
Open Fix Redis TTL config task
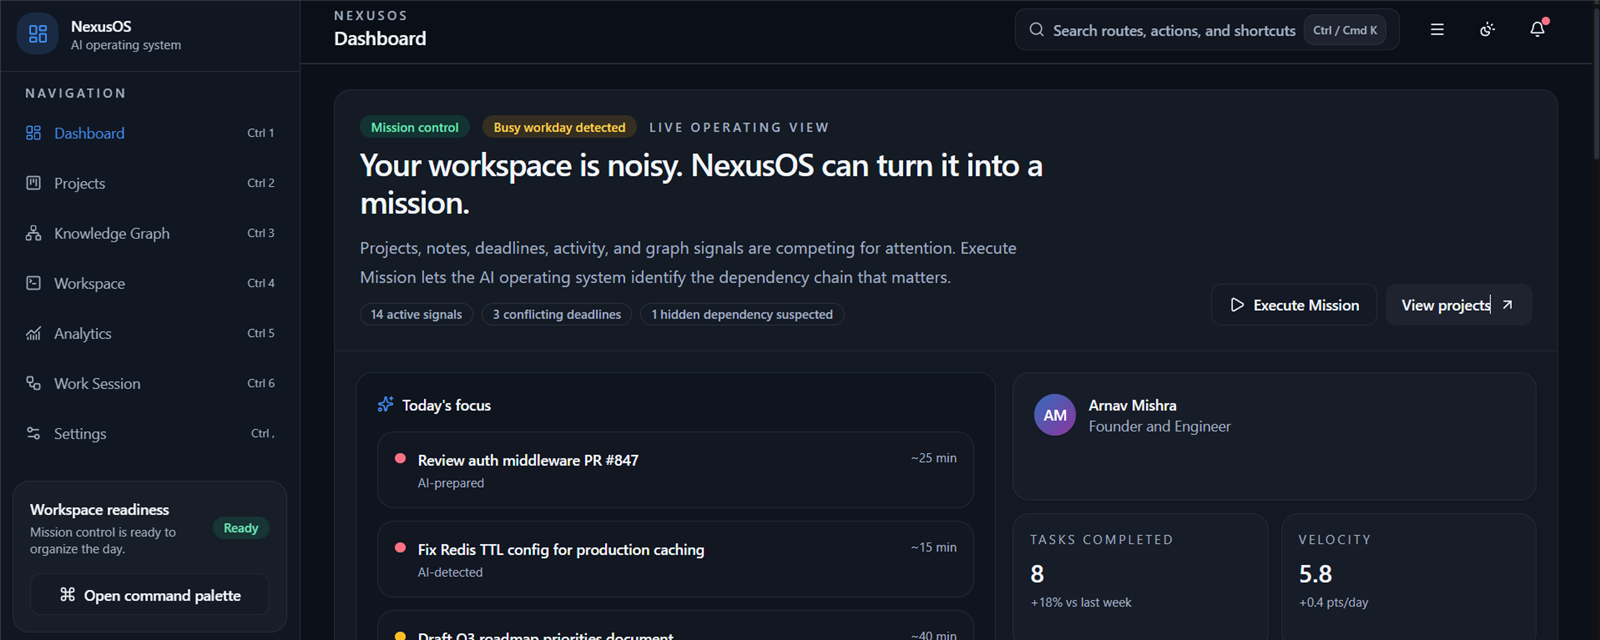tap(675, 559)
